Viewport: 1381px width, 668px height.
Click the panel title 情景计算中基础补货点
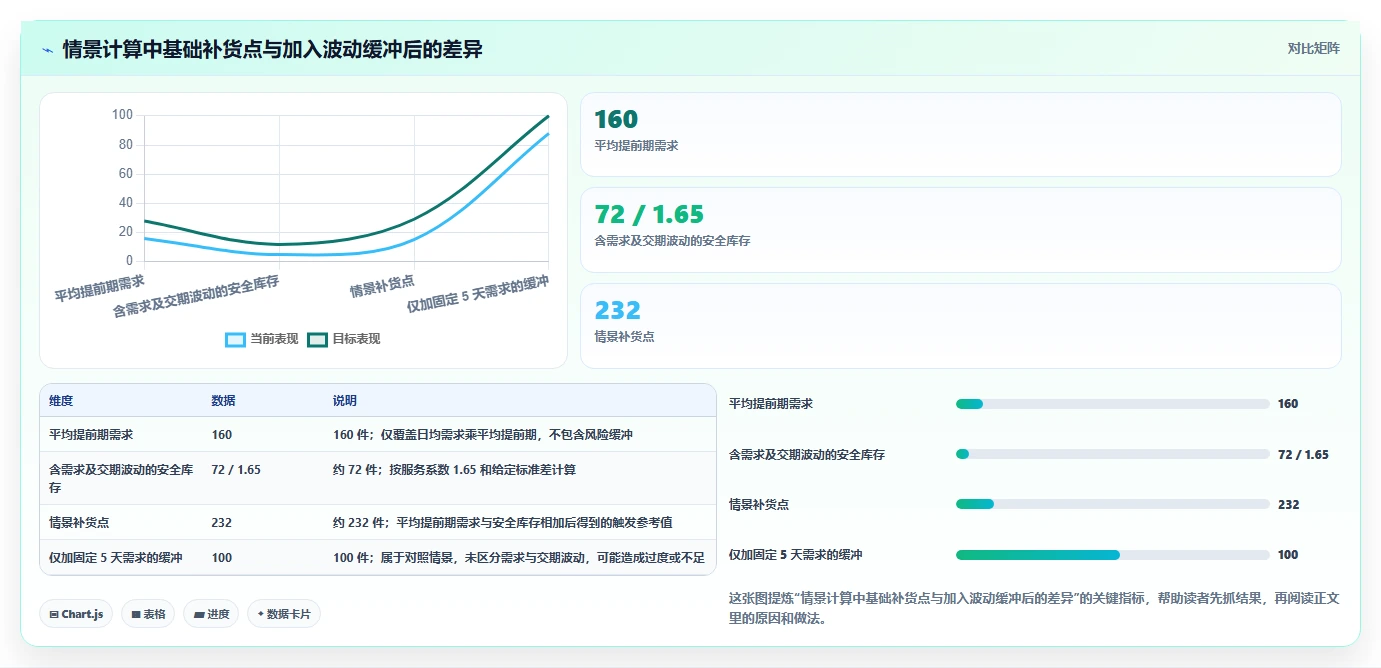pos(273,49)
